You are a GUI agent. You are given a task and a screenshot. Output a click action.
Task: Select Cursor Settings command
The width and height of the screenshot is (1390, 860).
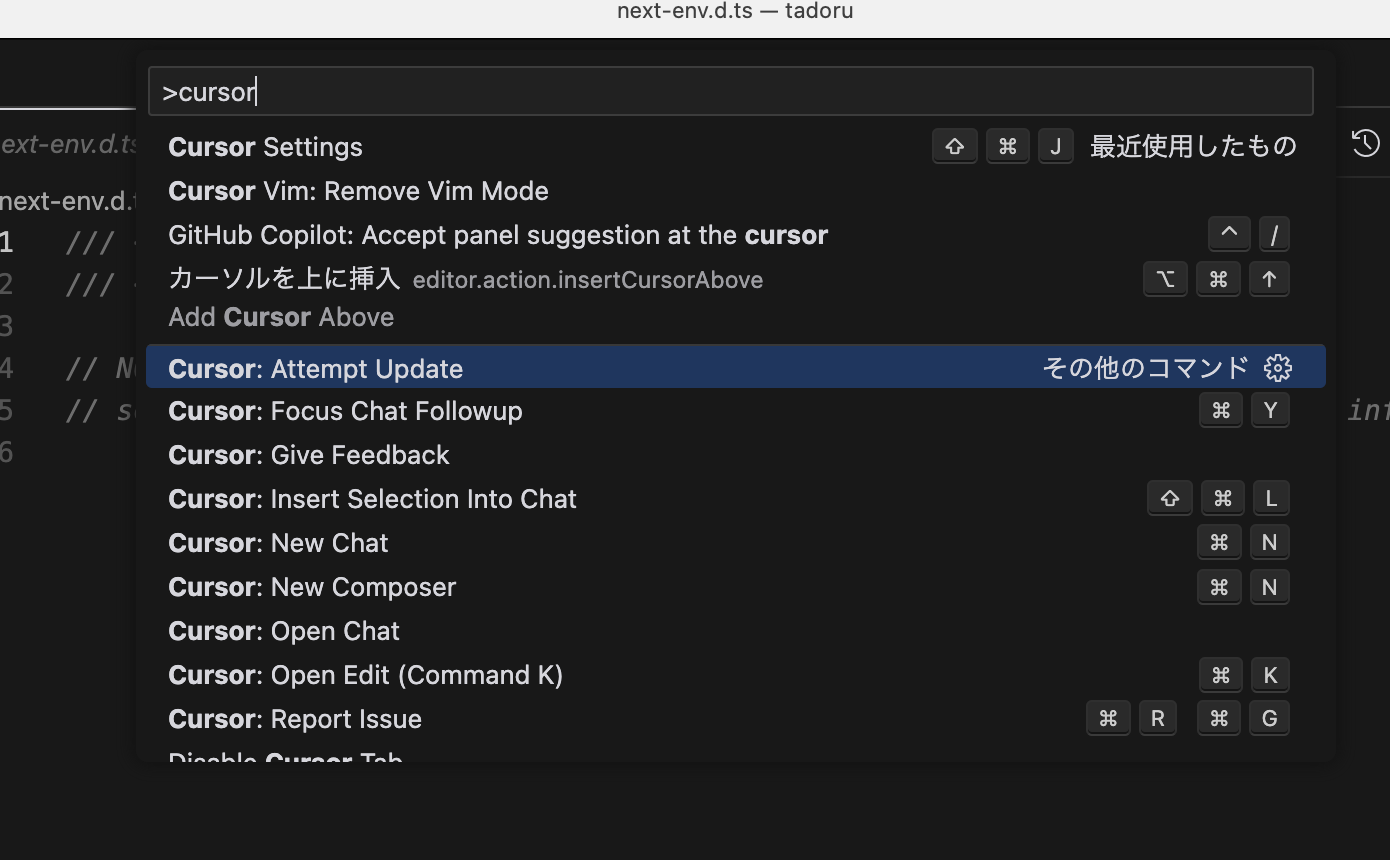point(266,147)
